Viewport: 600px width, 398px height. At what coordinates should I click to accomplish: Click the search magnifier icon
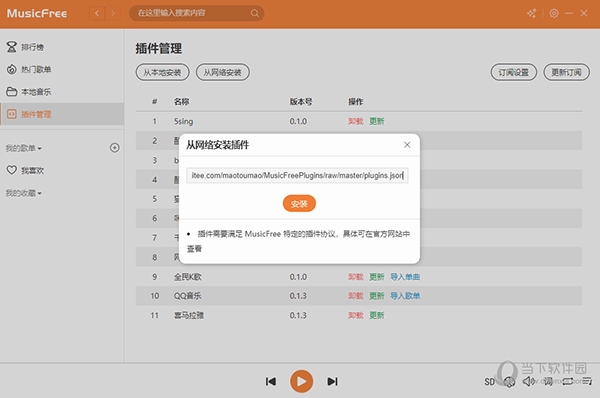tap(254, 13)
